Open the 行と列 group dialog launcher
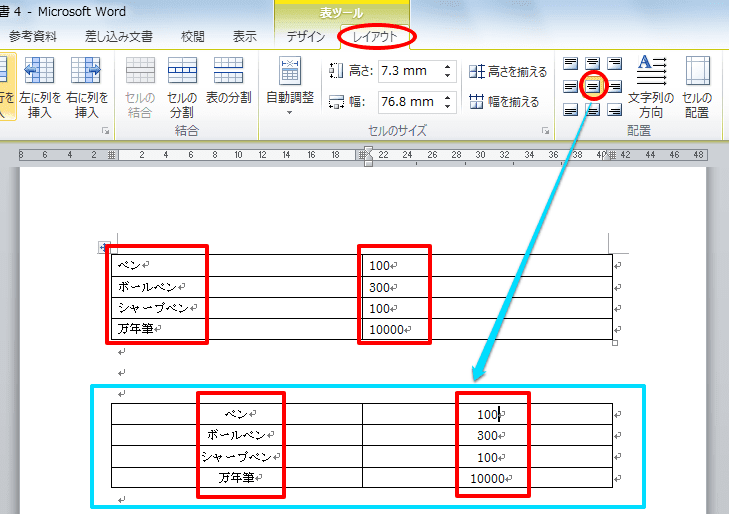The image size is (729, 514). (106, 131)
